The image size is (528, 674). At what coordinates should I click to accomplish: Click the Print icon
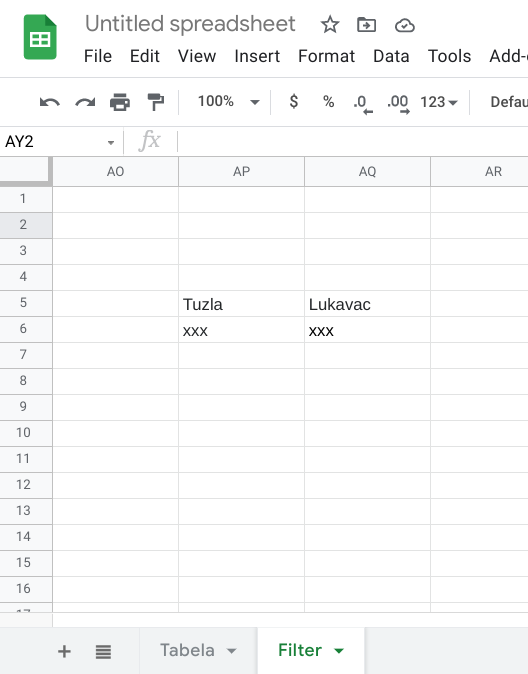pyautogui.click(x=120, y=102)
